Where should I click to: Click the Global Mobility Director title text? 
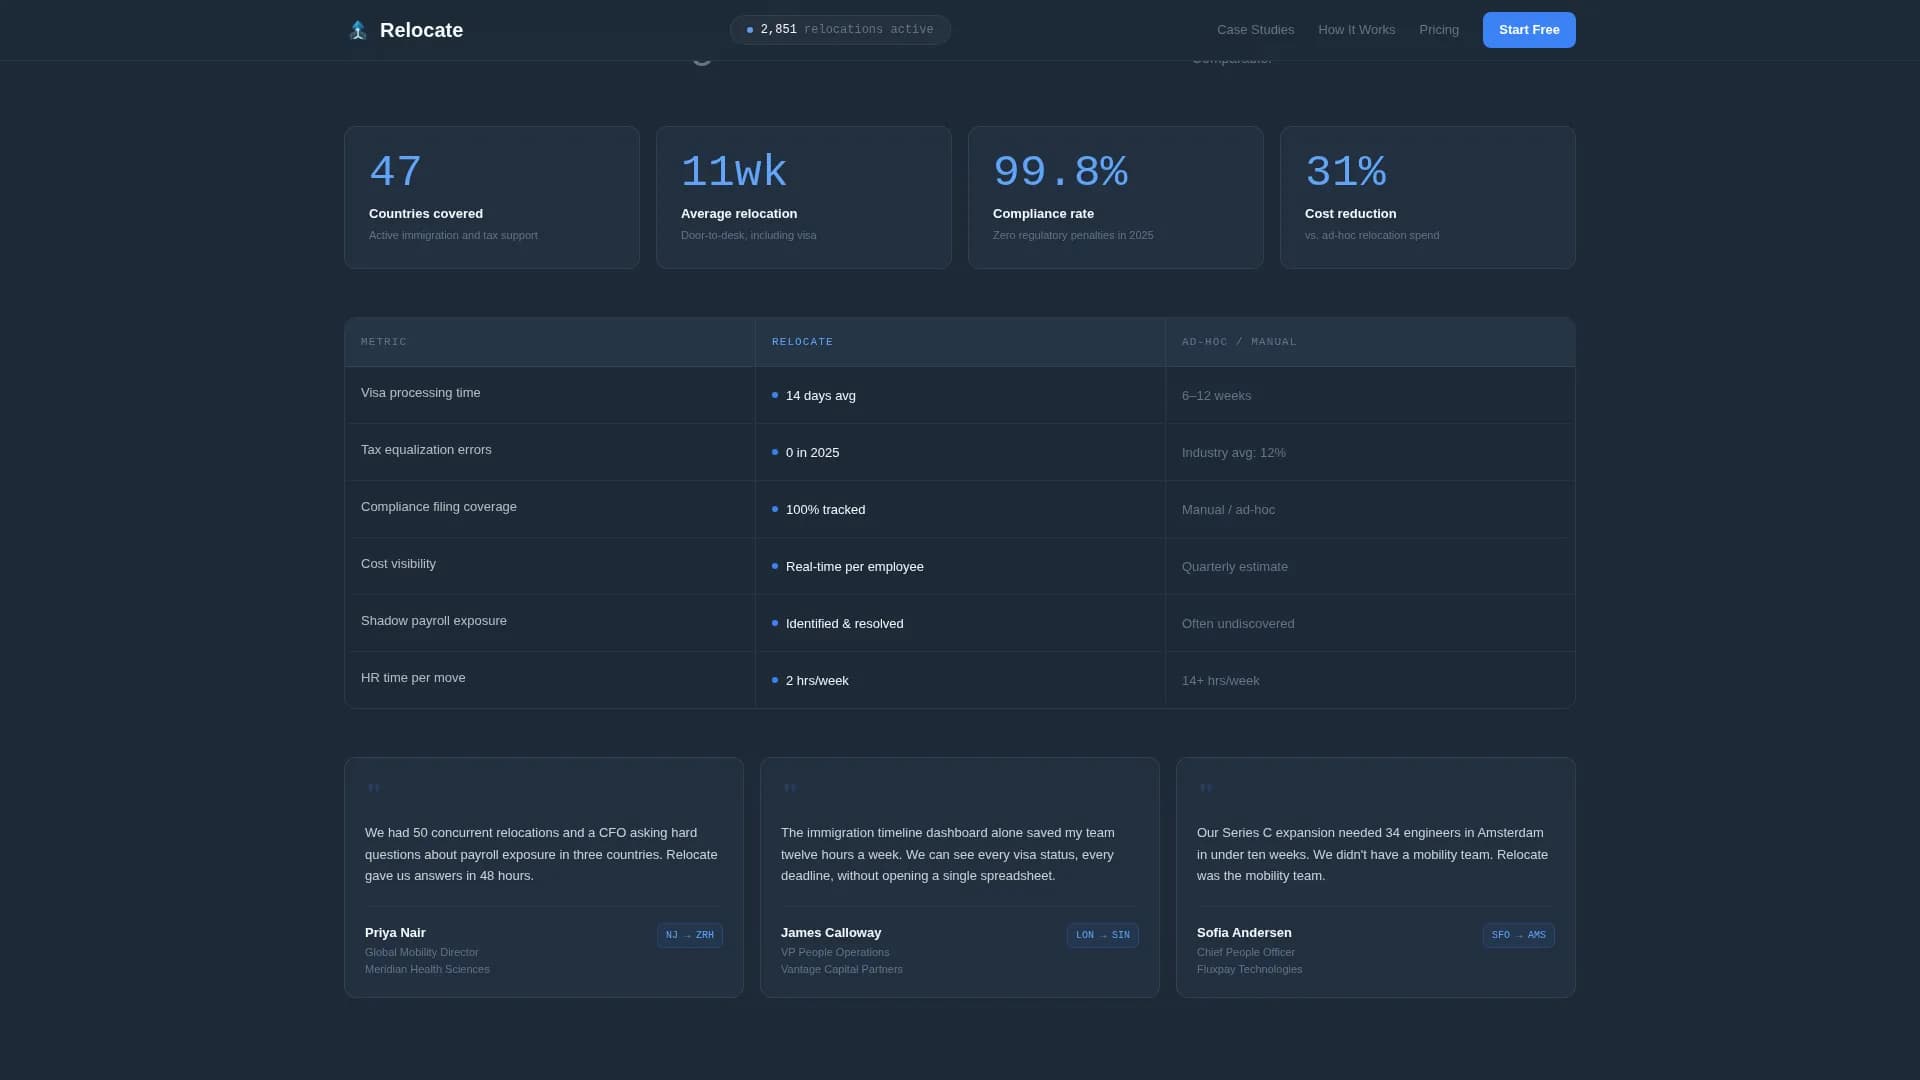coord(422,953)
